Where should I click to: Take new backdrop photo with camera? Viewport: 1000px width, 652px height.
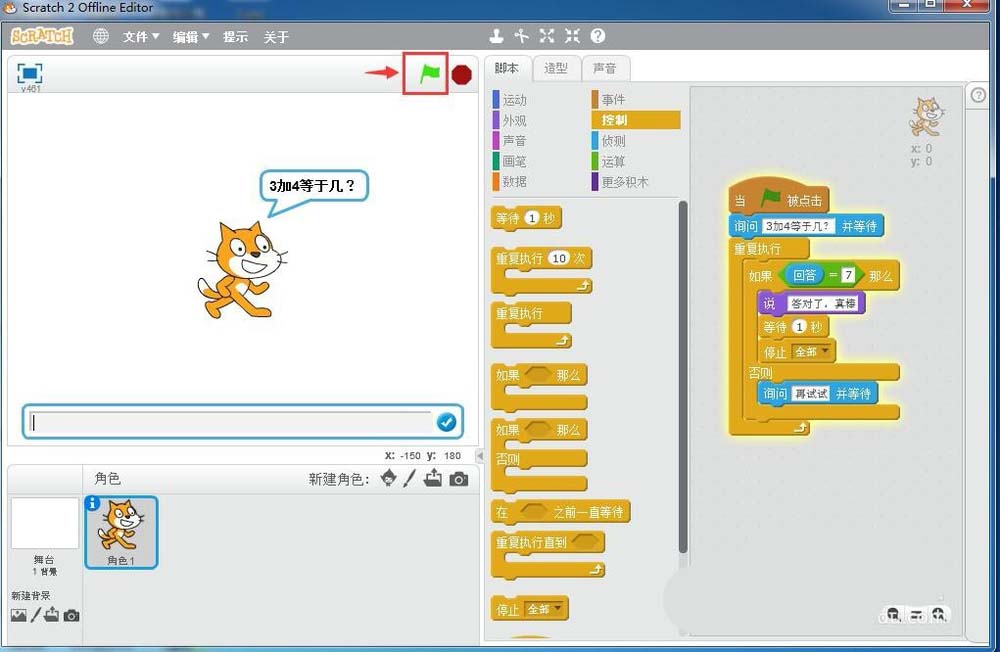(x=71, y=616)
